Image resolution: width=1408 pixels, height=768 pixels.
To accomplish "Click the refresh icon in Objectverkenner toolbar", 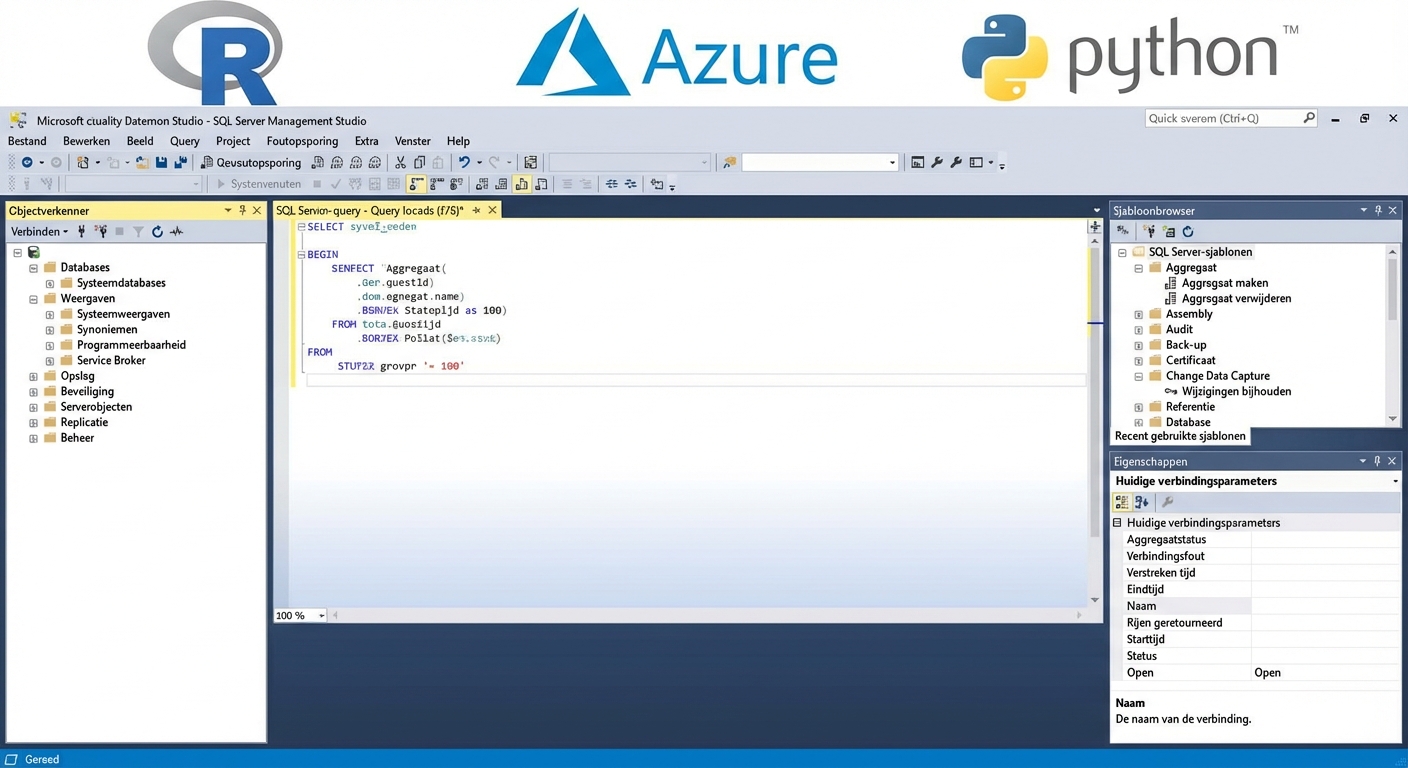I will [x=157, y=231].
